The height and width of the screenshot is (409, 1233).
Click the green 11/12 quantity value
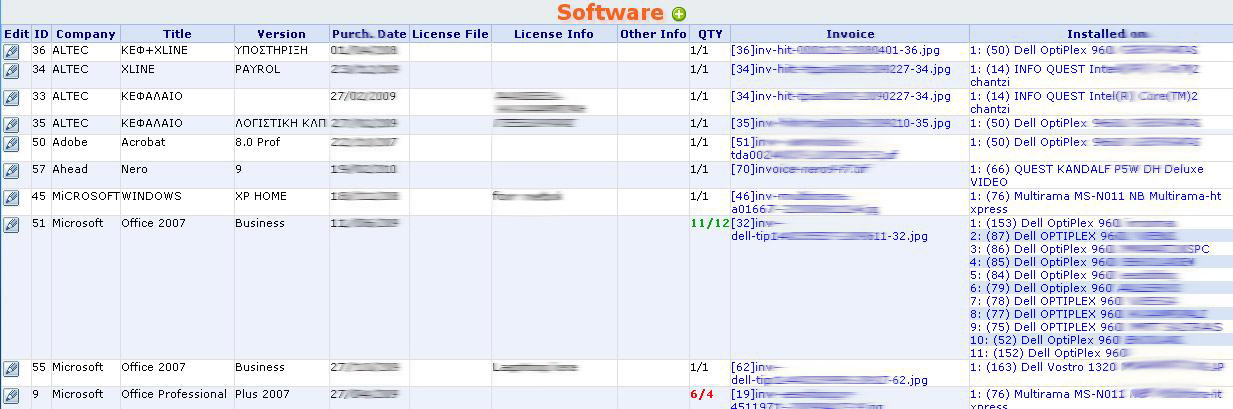(710, 223)
